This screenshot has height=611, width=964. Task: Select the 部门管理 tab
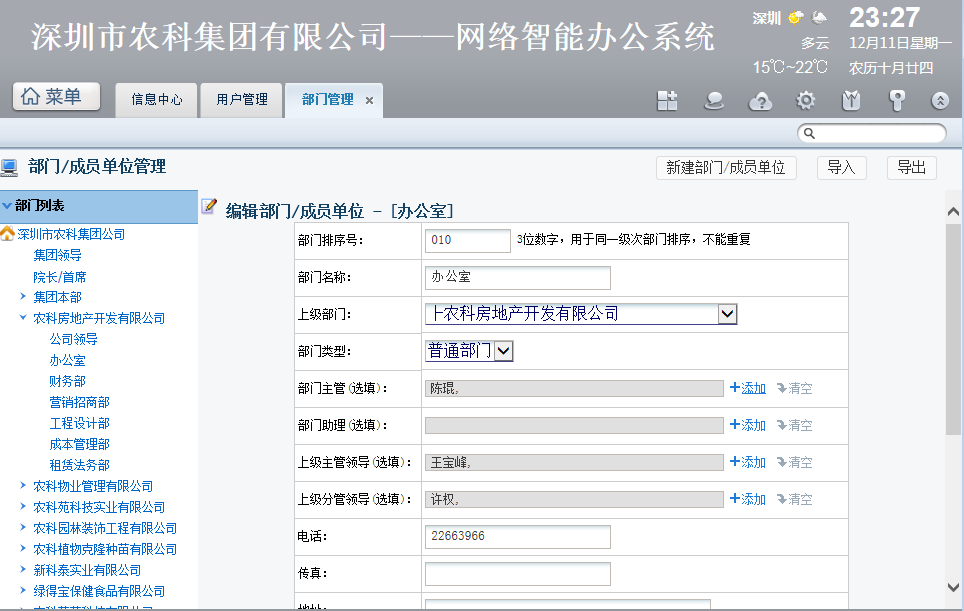[x=328, y=100]
